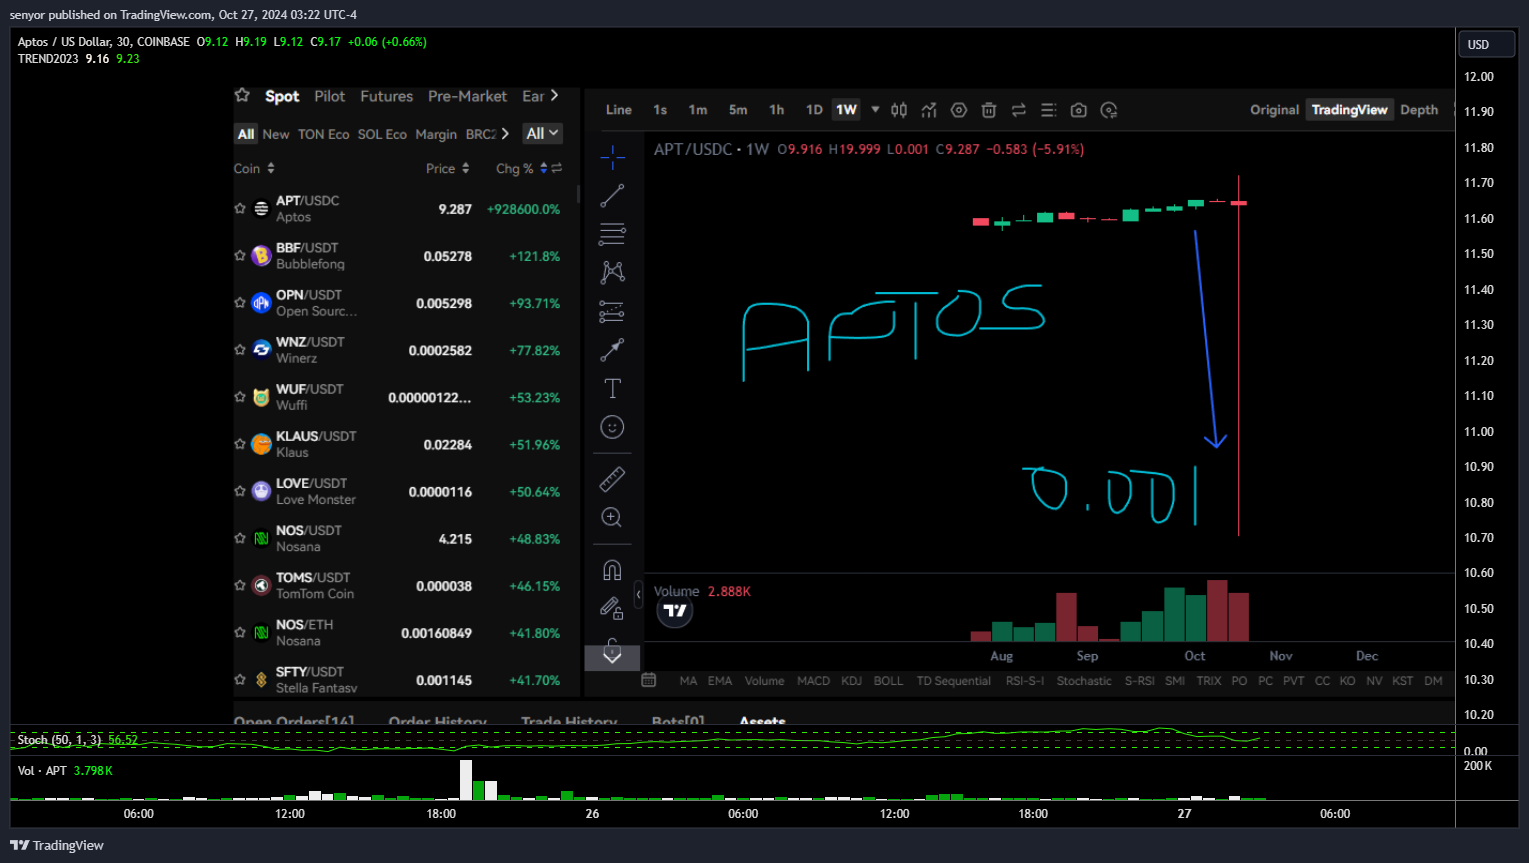Viewport: 1529px width, 863px height.
Task: Switch to Original chart view
Action: [1274, 110]
